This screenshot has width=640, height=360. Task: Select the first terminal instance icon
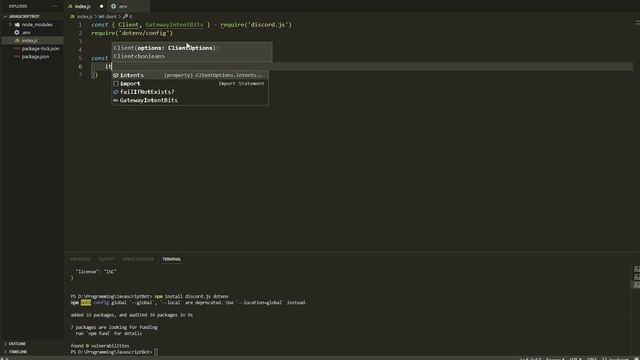637,269
